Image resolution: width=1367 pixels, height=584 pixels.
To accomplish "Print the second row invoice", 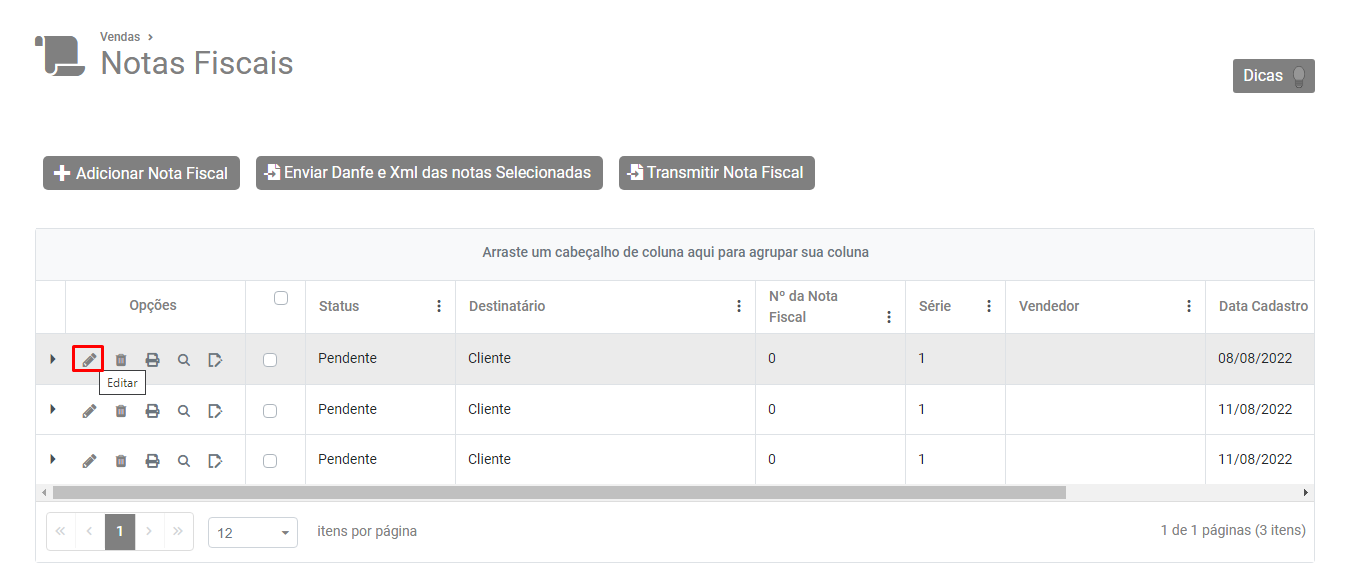I will coord(152,410).
